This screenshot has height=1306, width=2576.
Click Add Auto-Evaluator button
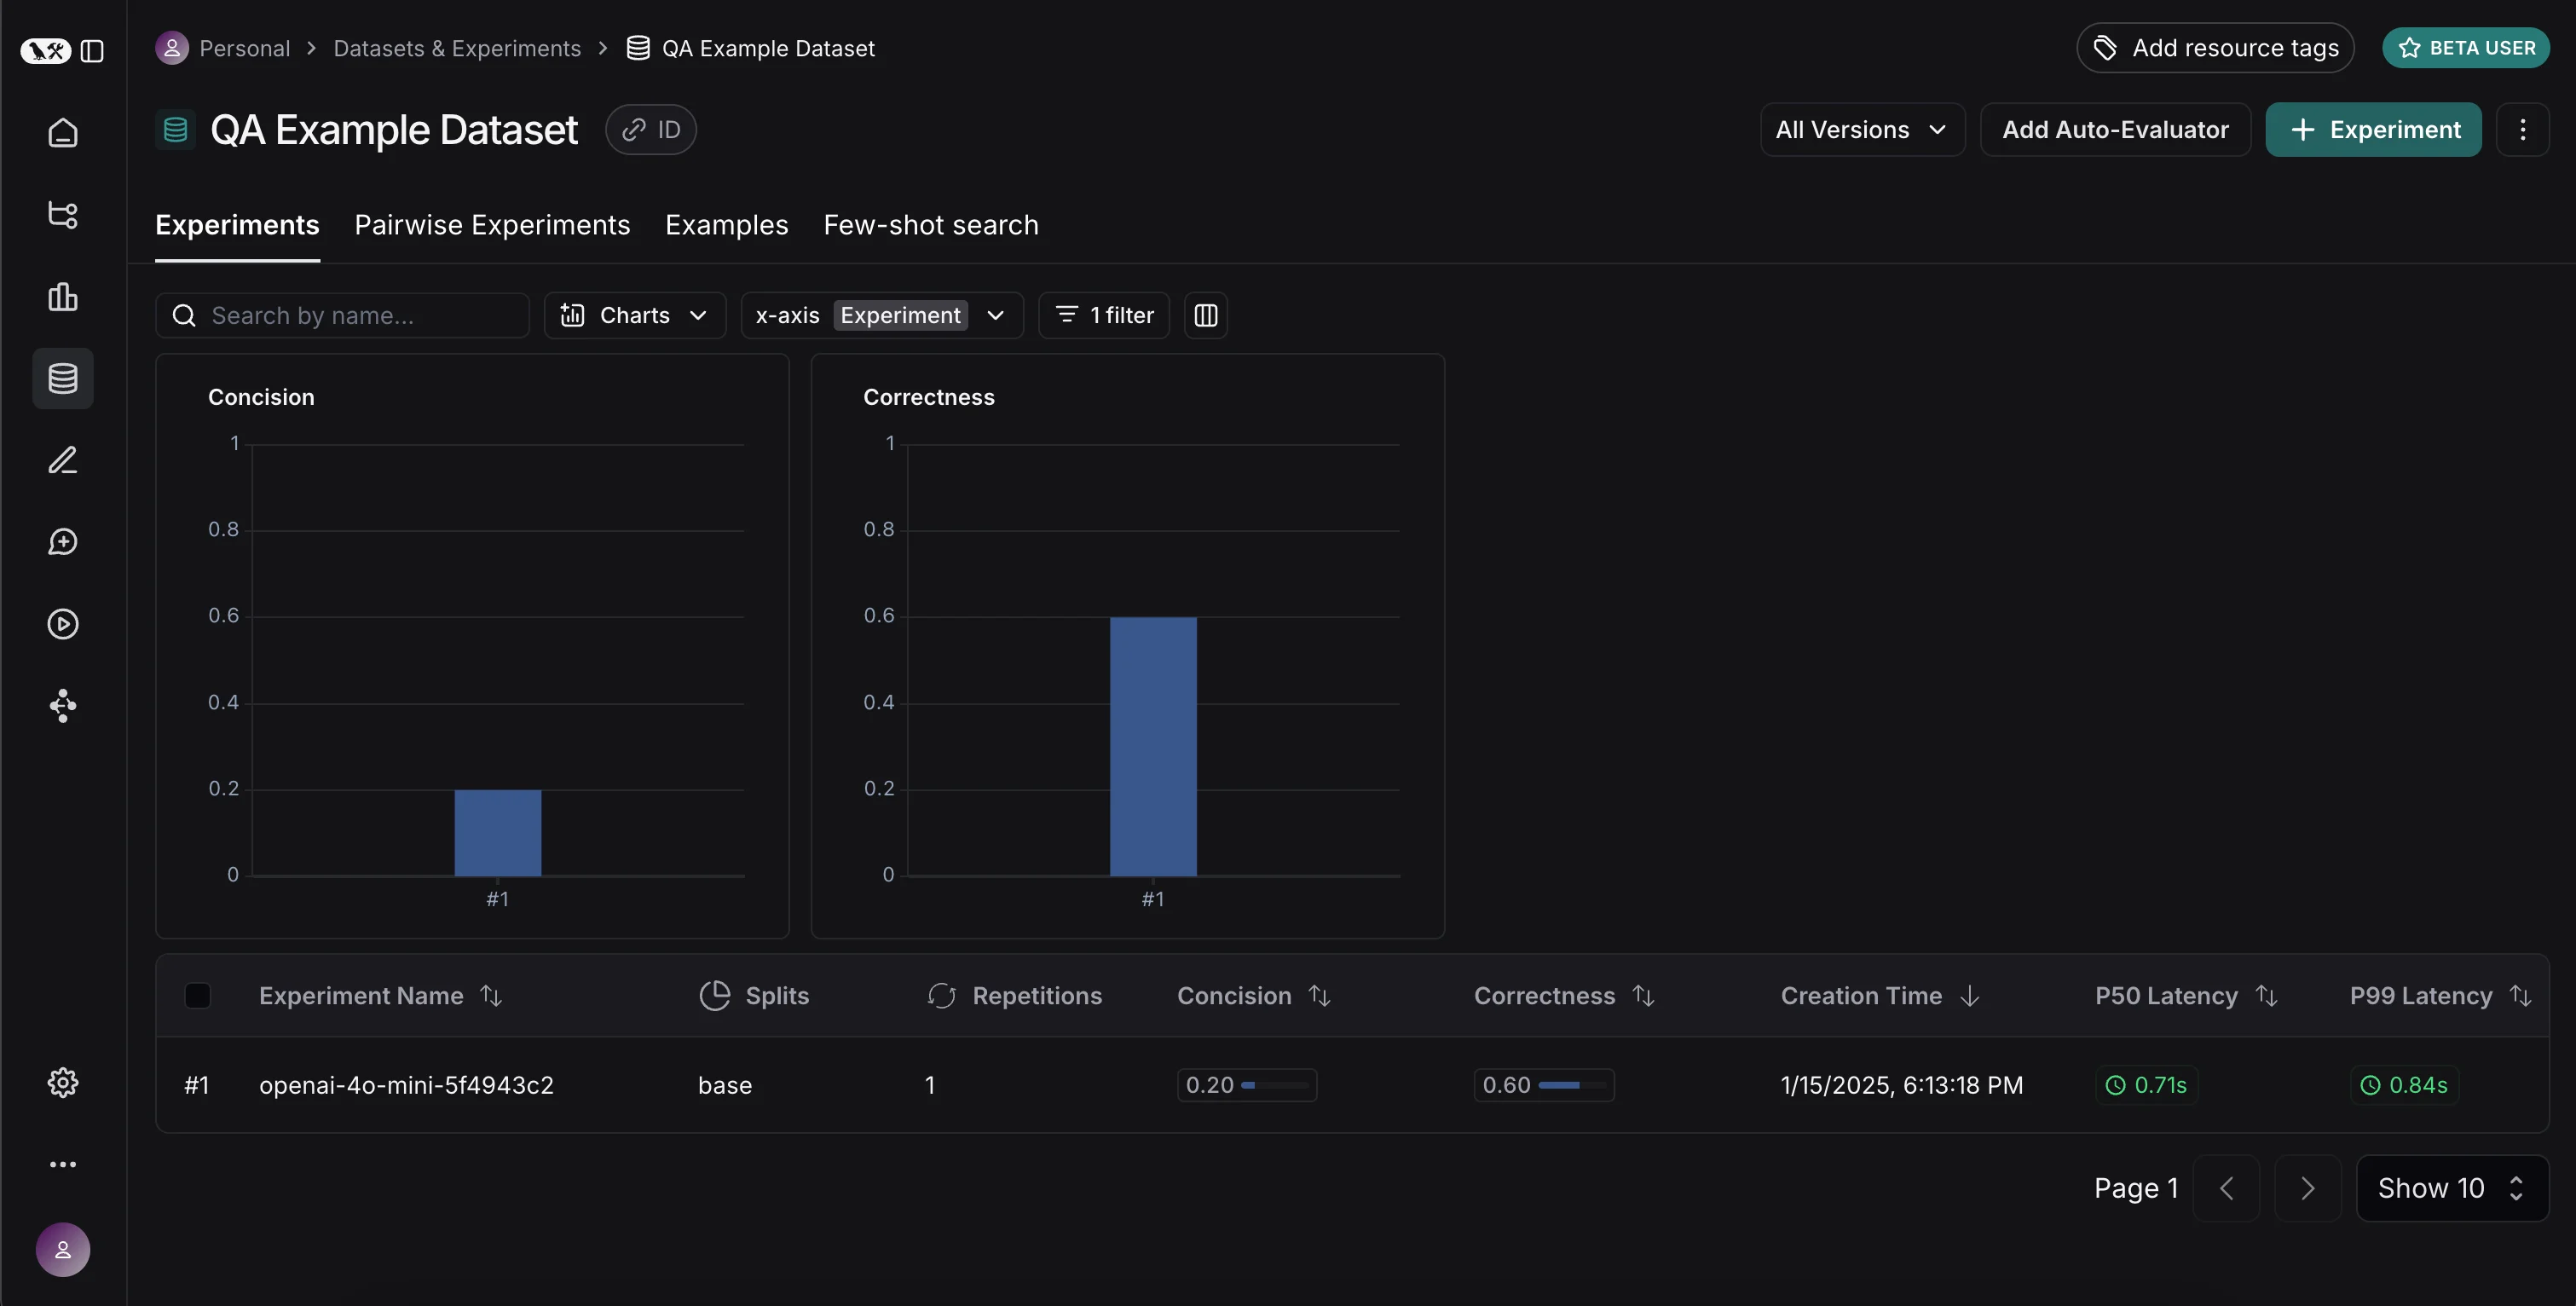[2115, 130]
